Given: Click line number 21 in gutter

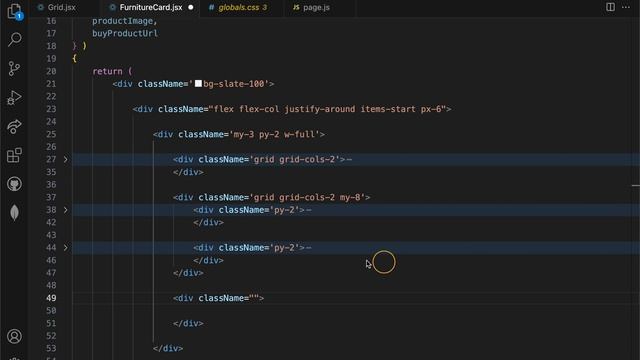Looking at the screenshot, I should [51, 84].
